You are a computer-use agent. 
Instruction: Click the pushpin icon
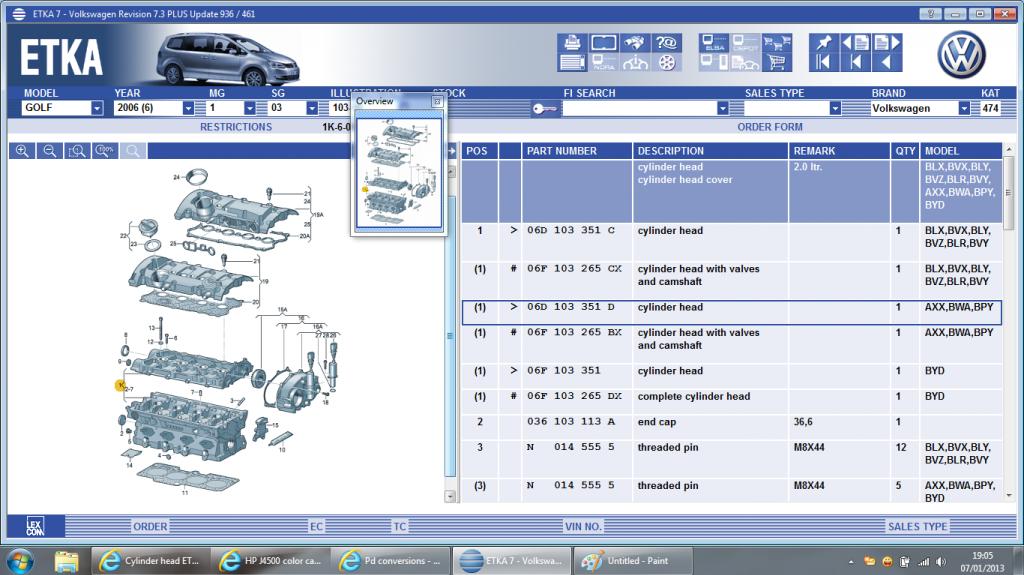[x=824, y=43]
